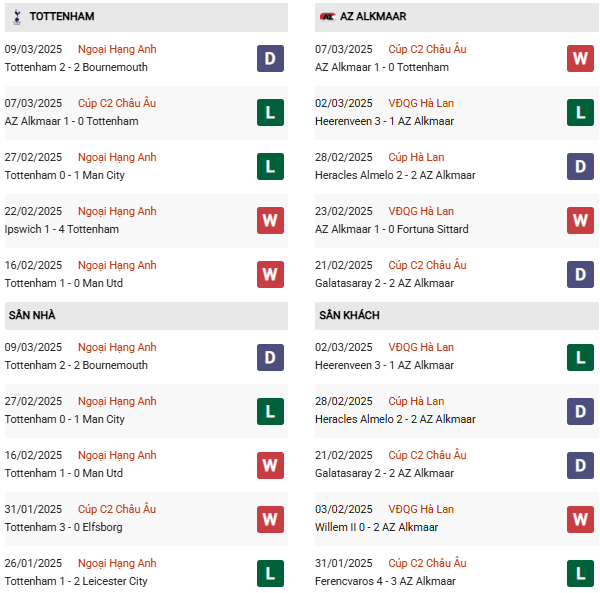Viewport: 600px width, 593px height.
Task: Click win badge for AZ Alkmaar 1-0 Tottenham under AZ Alkmaar header
Action: pyautogui.click(x=580, y=58)
